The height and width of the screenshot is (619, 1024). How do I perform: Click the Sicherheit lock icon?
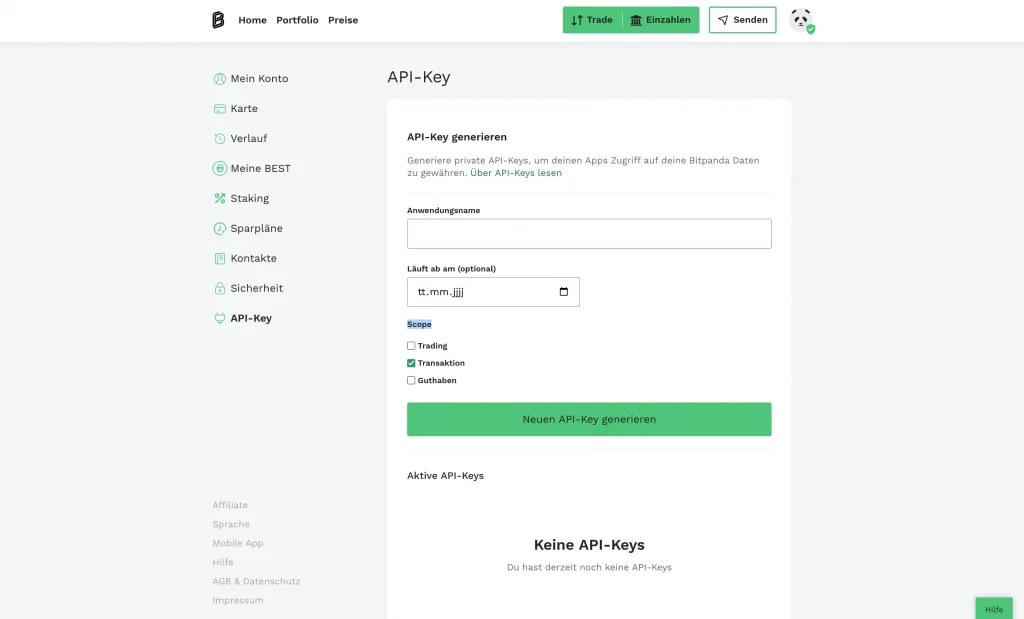(220, 289)
